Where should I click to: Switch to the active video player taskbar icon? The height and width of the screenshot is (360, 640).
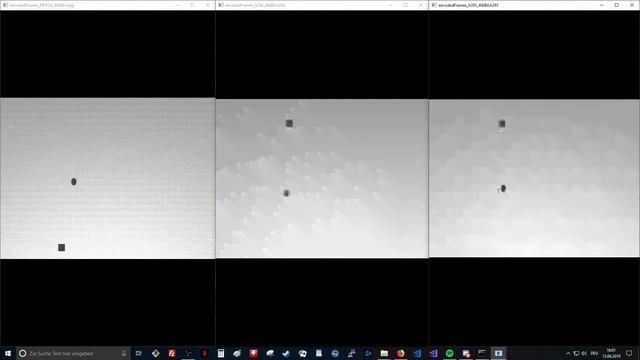coord(498,353)
